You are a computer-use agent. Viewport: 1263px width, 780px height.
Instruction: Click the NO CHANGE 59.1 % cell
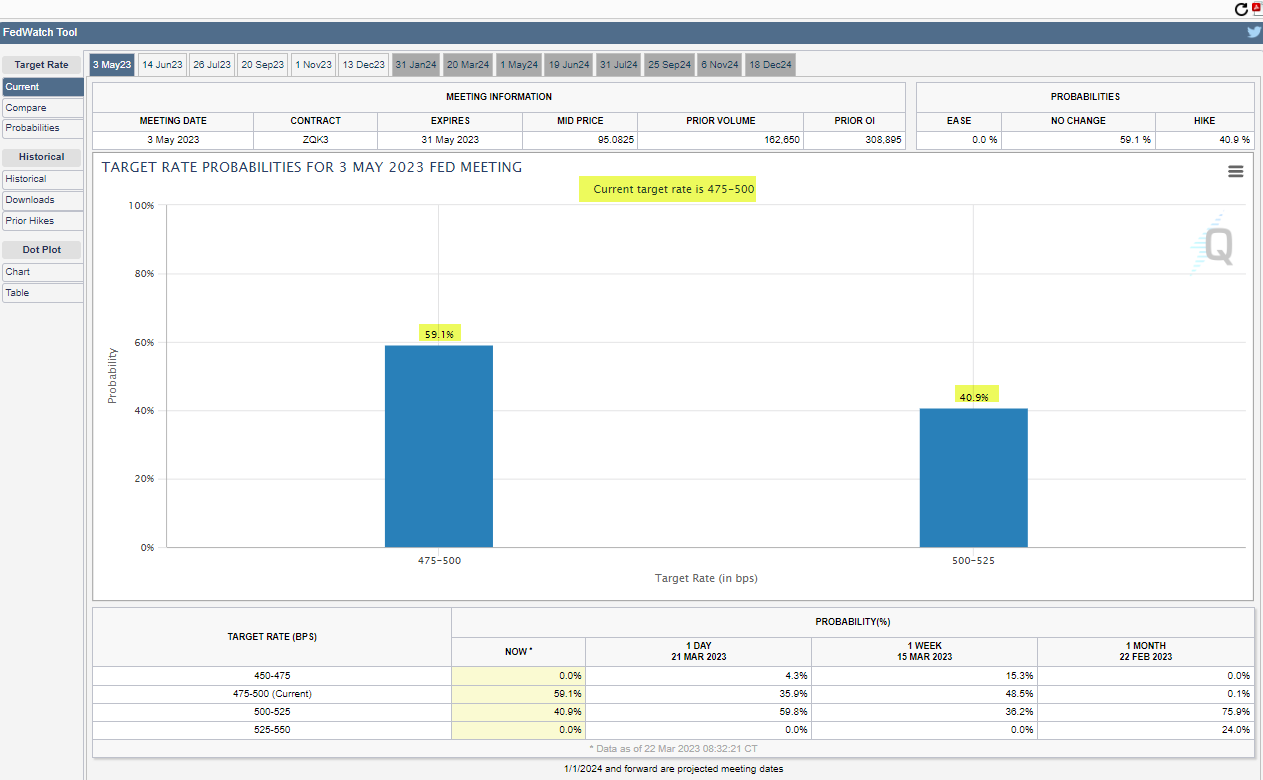(x=1078, y=140)
